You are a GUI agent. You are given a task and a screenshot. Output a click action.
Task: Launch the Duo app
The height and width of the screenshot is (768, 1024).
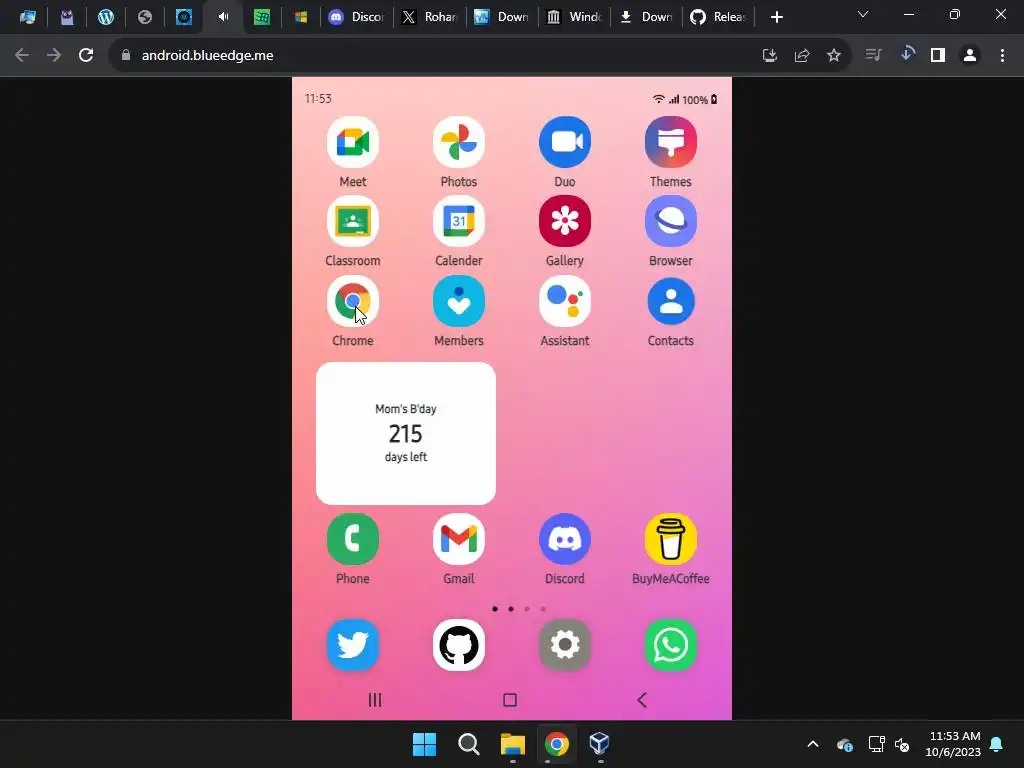(565, 142)
